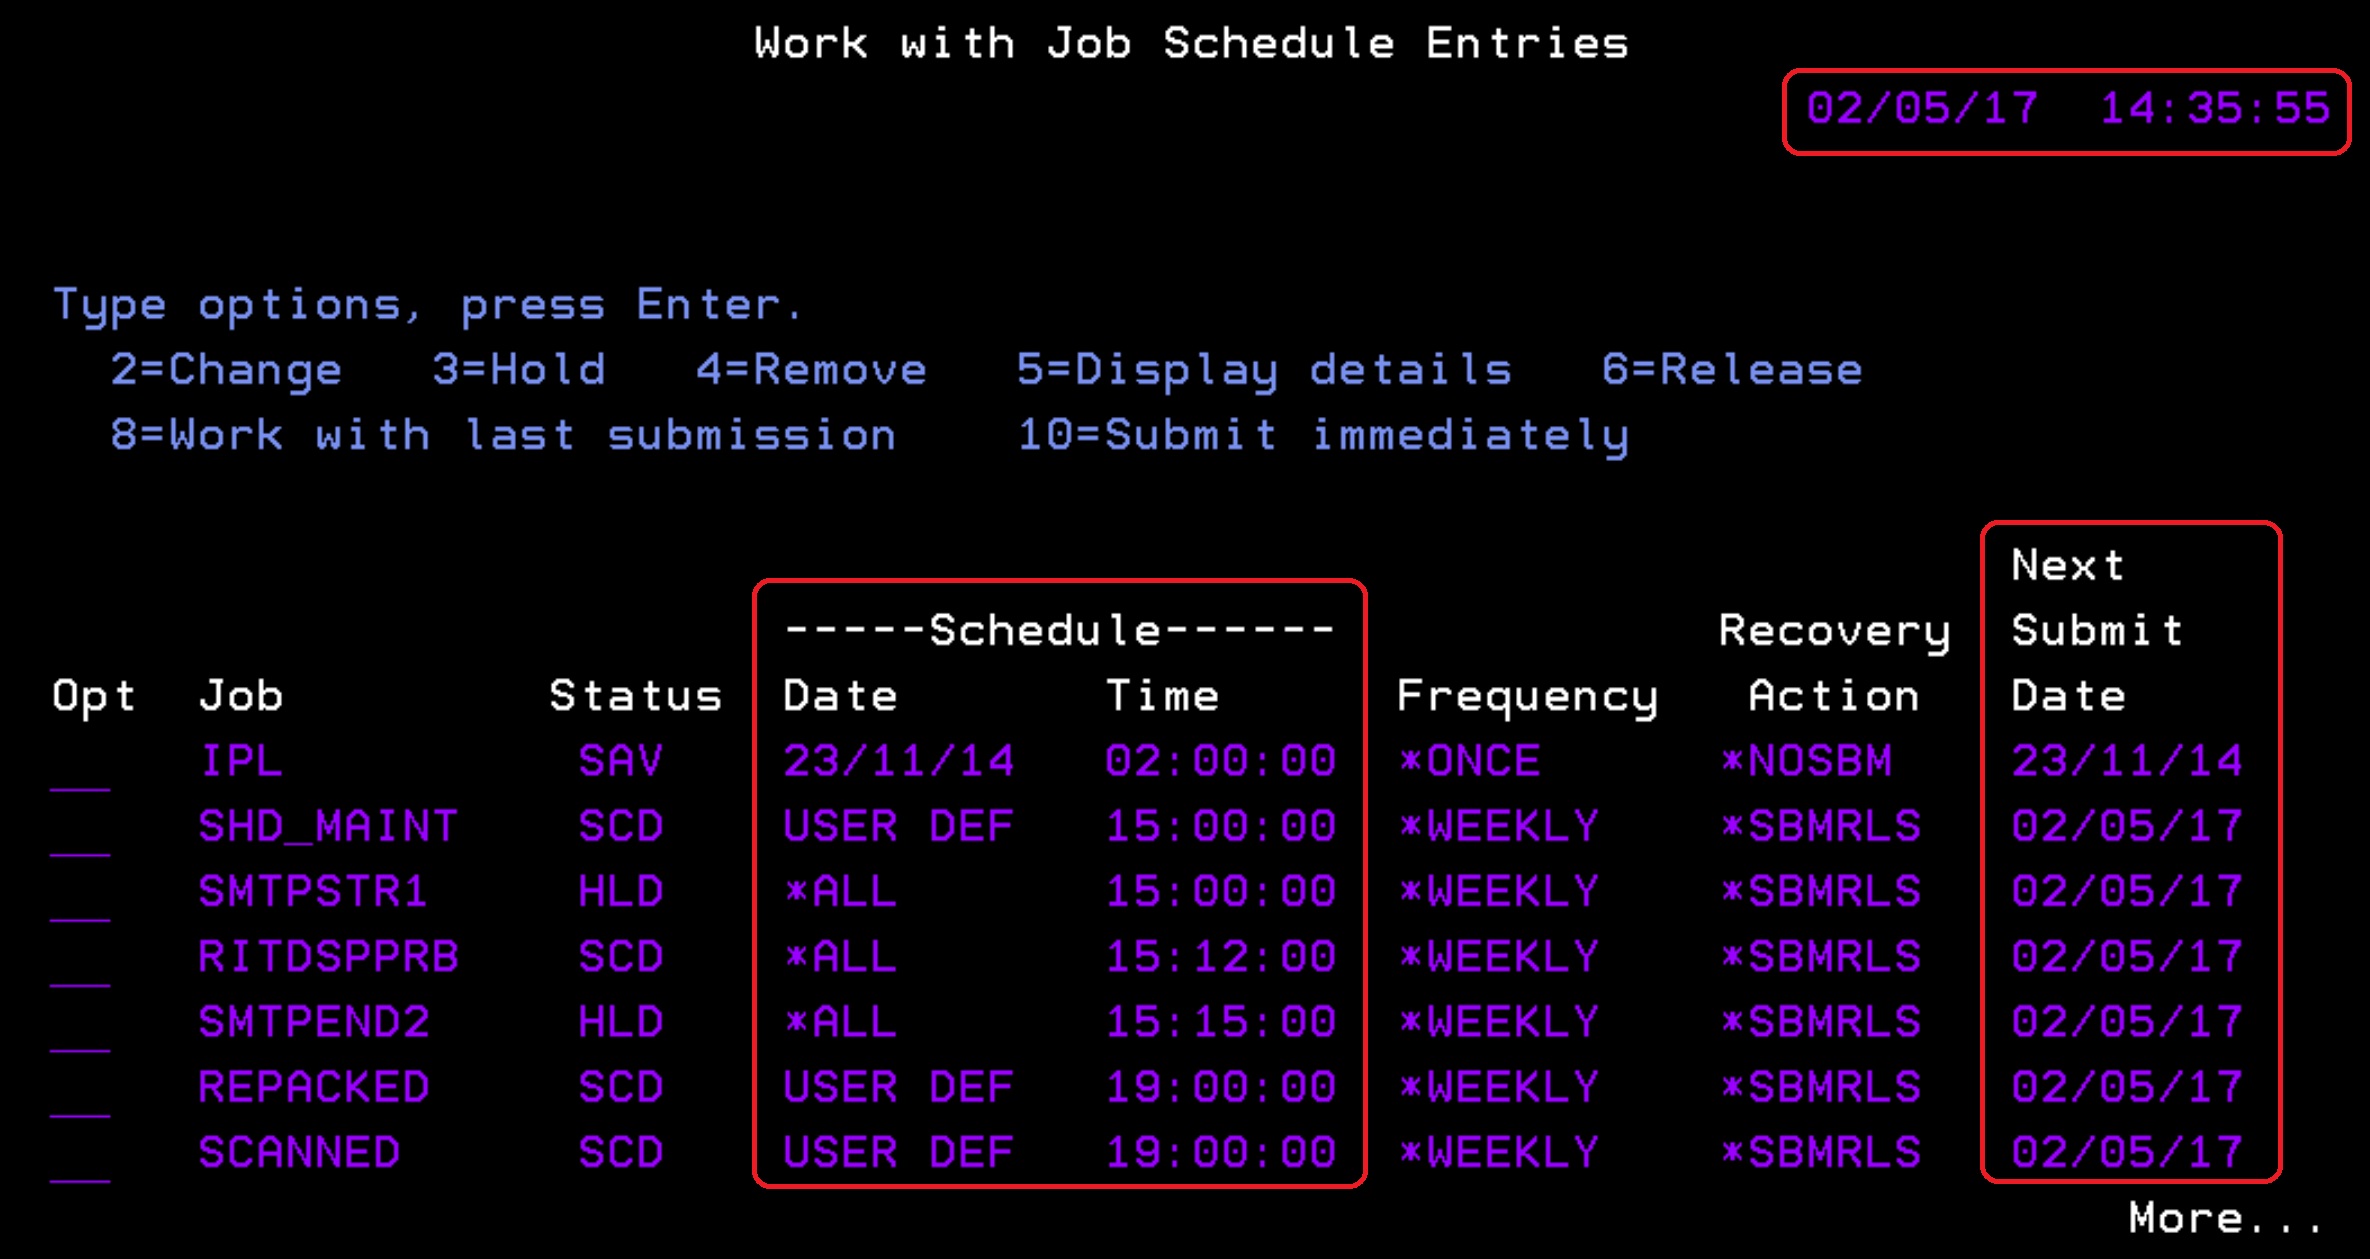
Task: Click the 3=Hold option text
Action: point(519,370)
